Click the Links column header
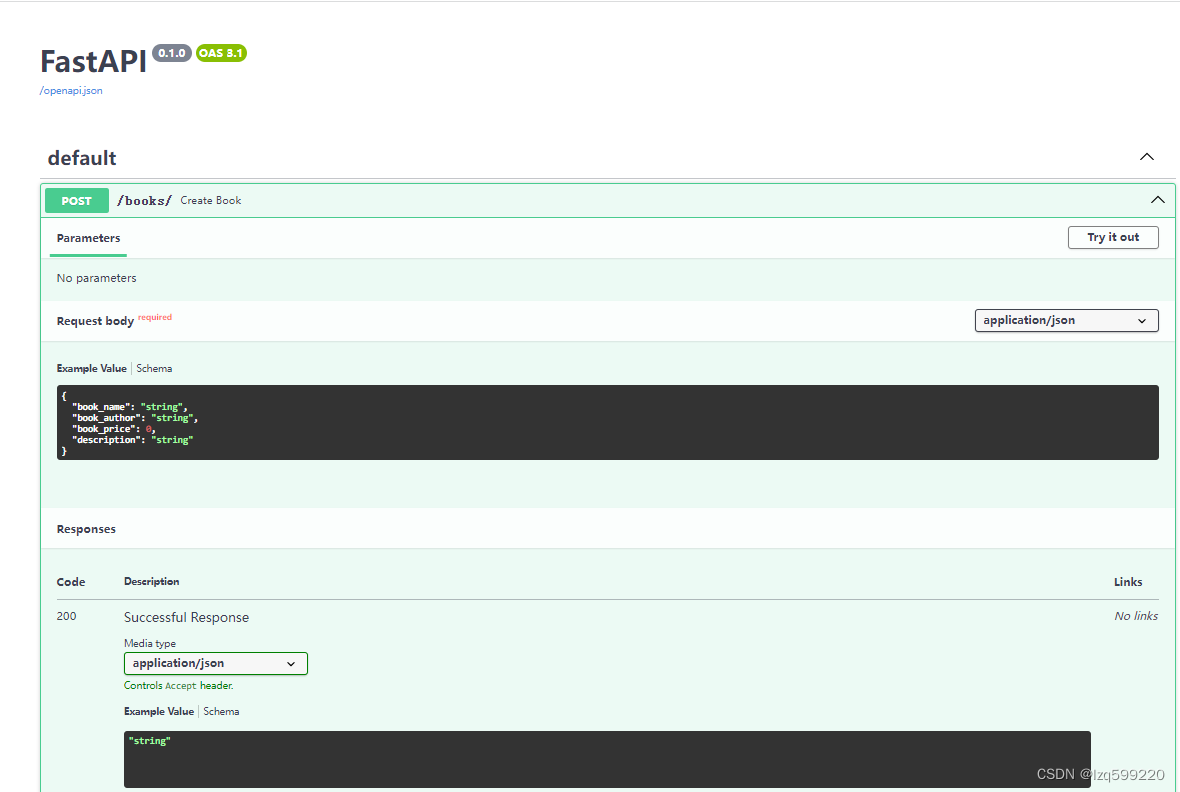This screenshot has width=1180, height=792. pos(1128,582)
